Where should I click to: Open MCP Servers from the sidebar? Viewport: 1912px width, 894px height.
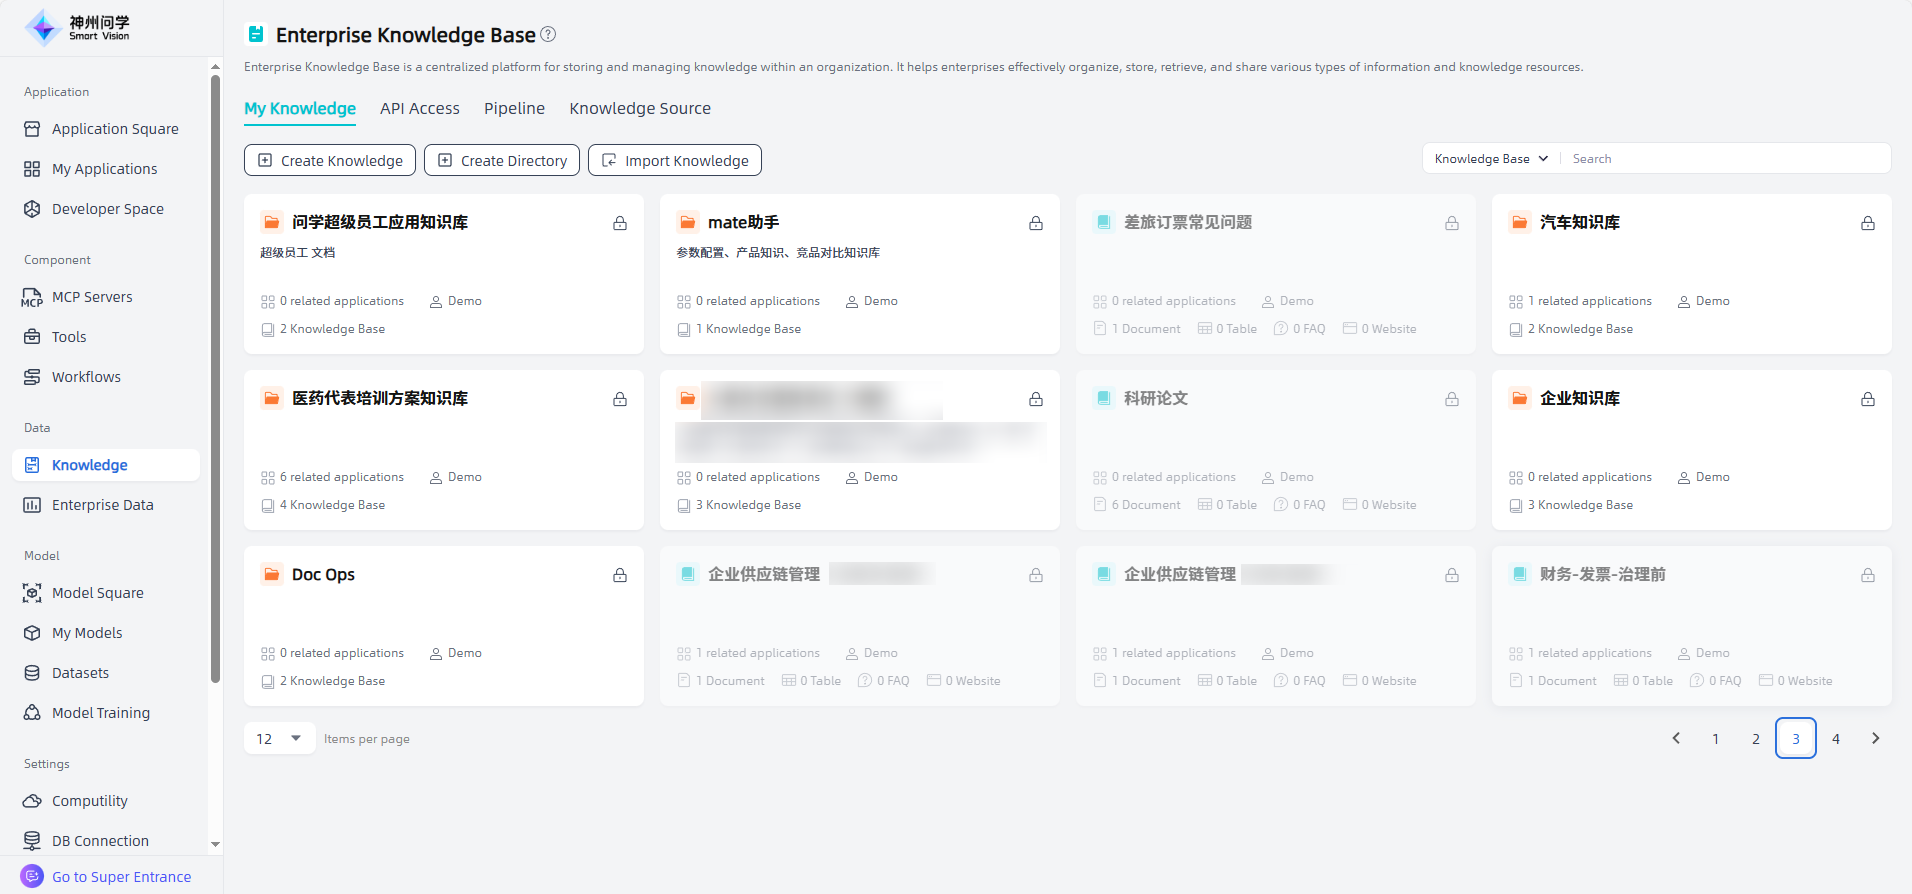coord(92,297)
